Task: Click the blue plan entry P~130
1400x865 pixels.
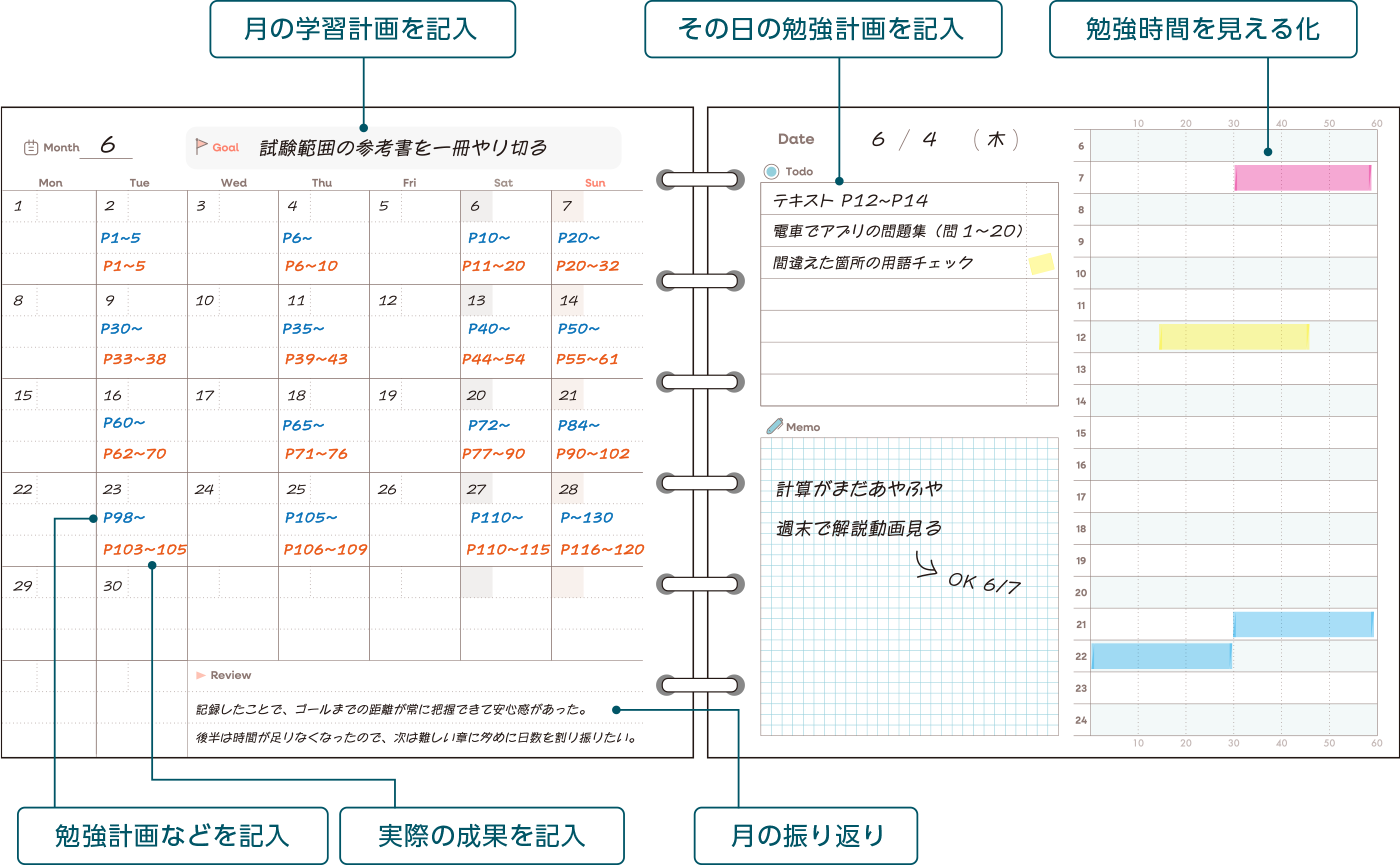Action: pos(587,517)
